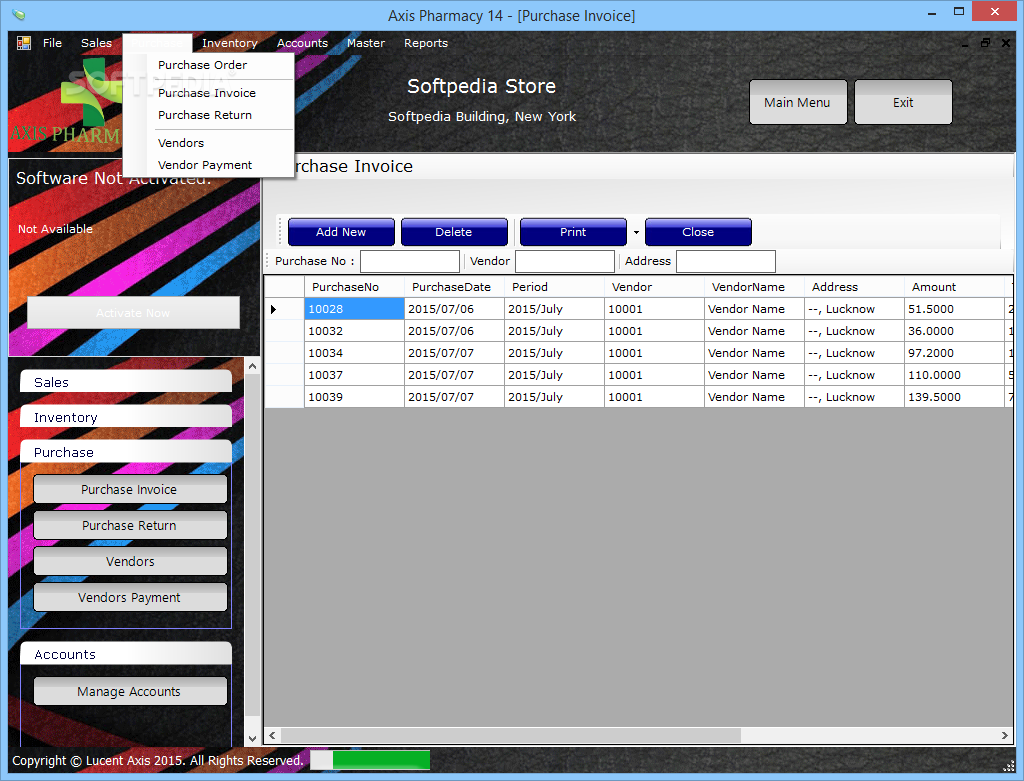Open Purchase Invoice from the sidebar

130,490
